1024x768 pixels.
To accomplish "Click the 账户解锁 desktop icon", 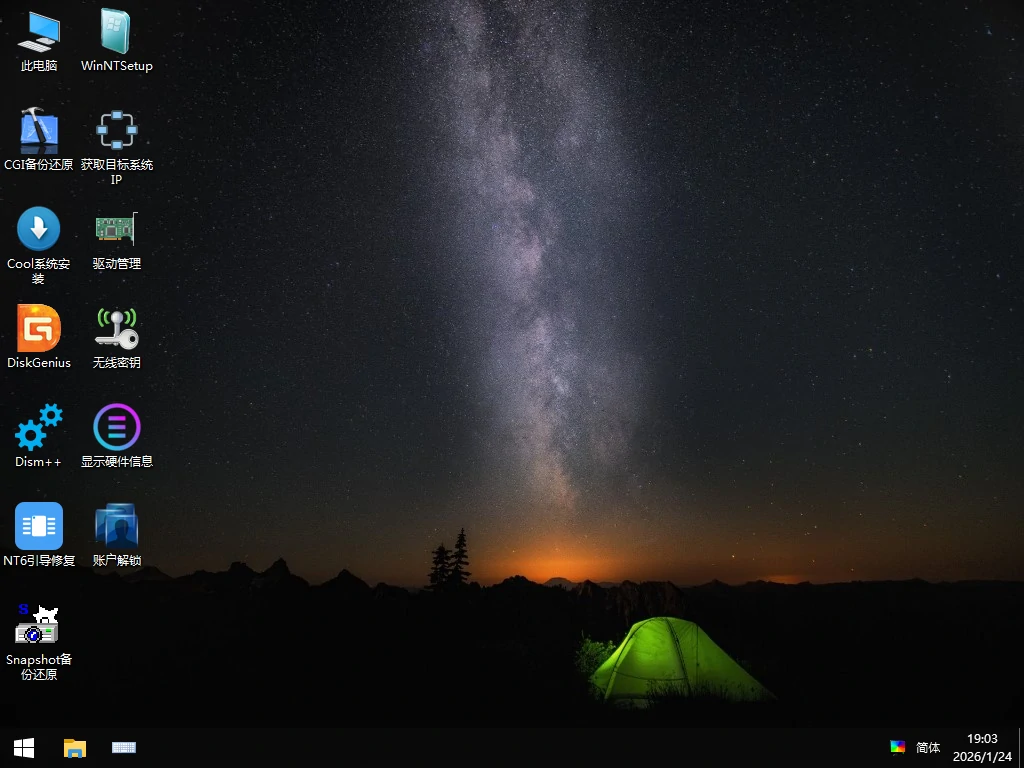I will [116, 526].
